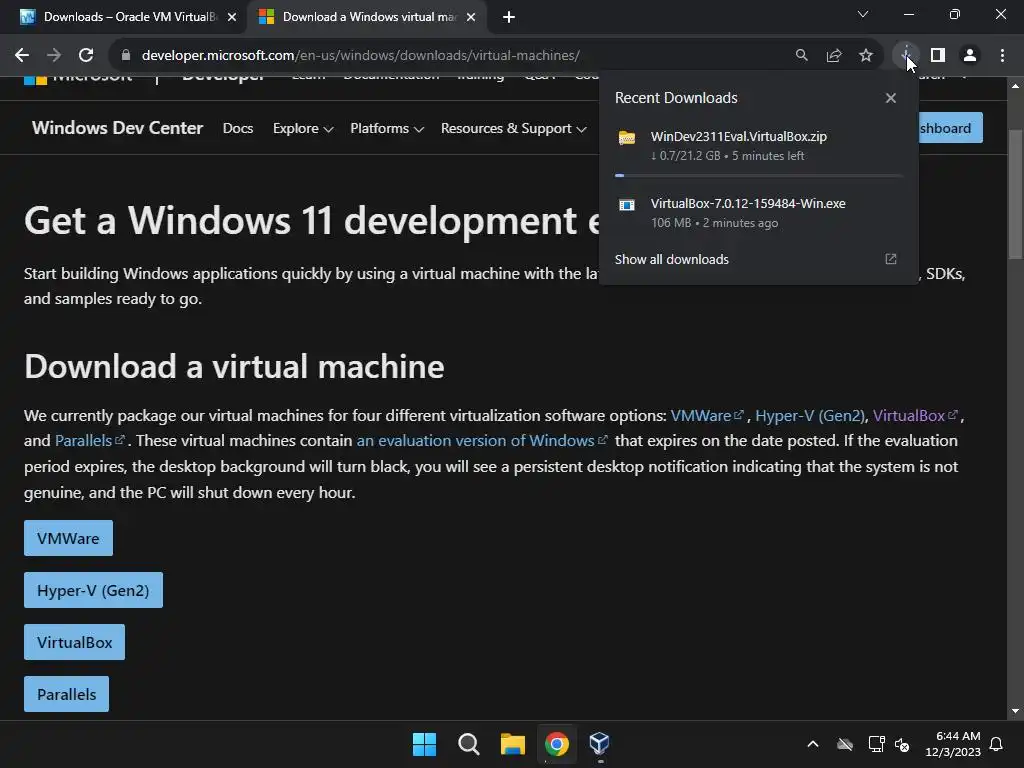This screenshot has width=1024, height=768.
Task: Open Docs in Dev Center nav
Action: coord(238,128)
